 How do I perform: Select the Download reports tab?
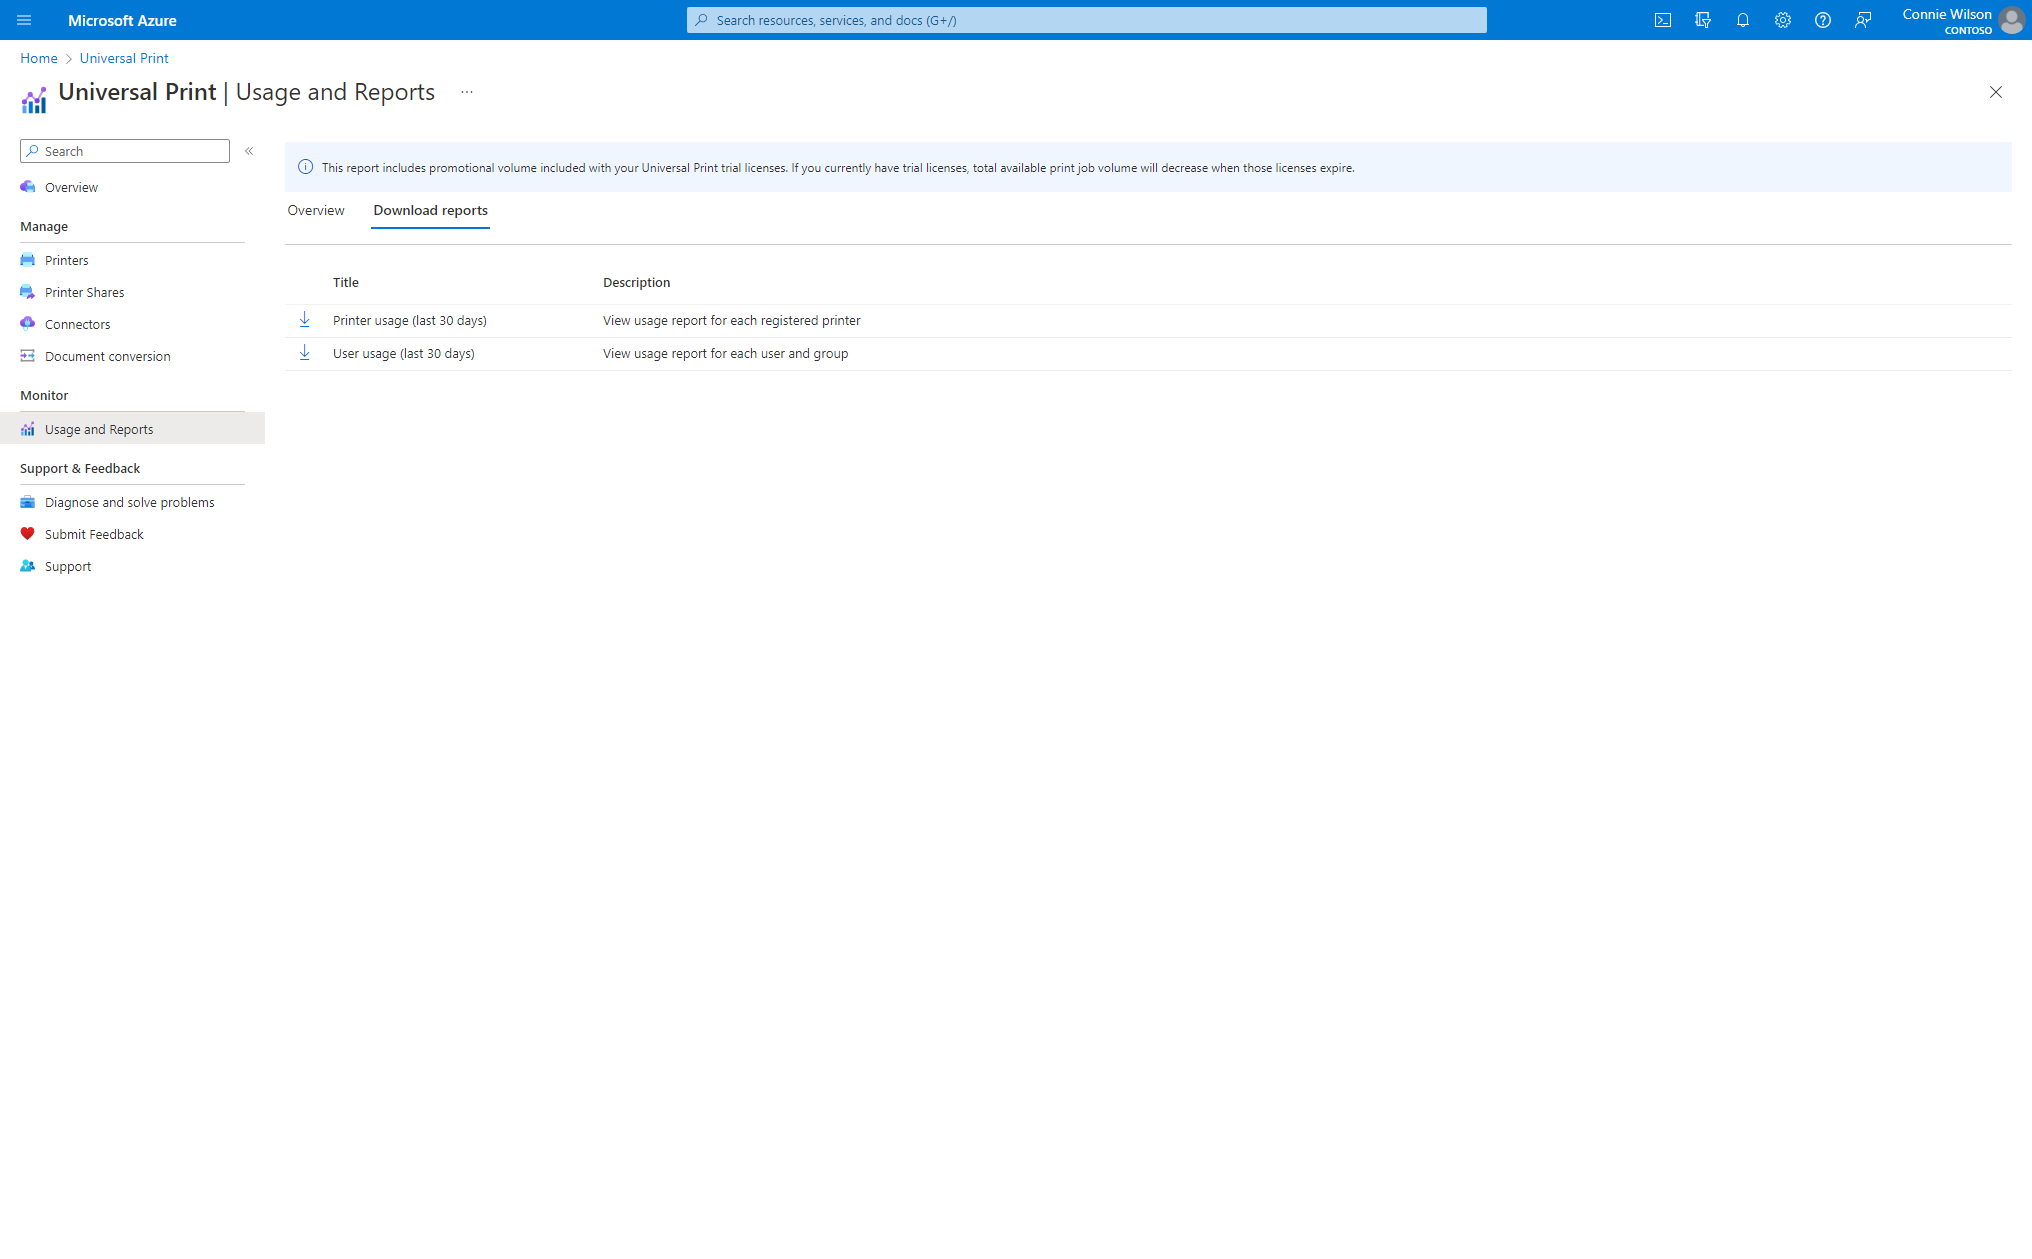(x=428, y=209)
